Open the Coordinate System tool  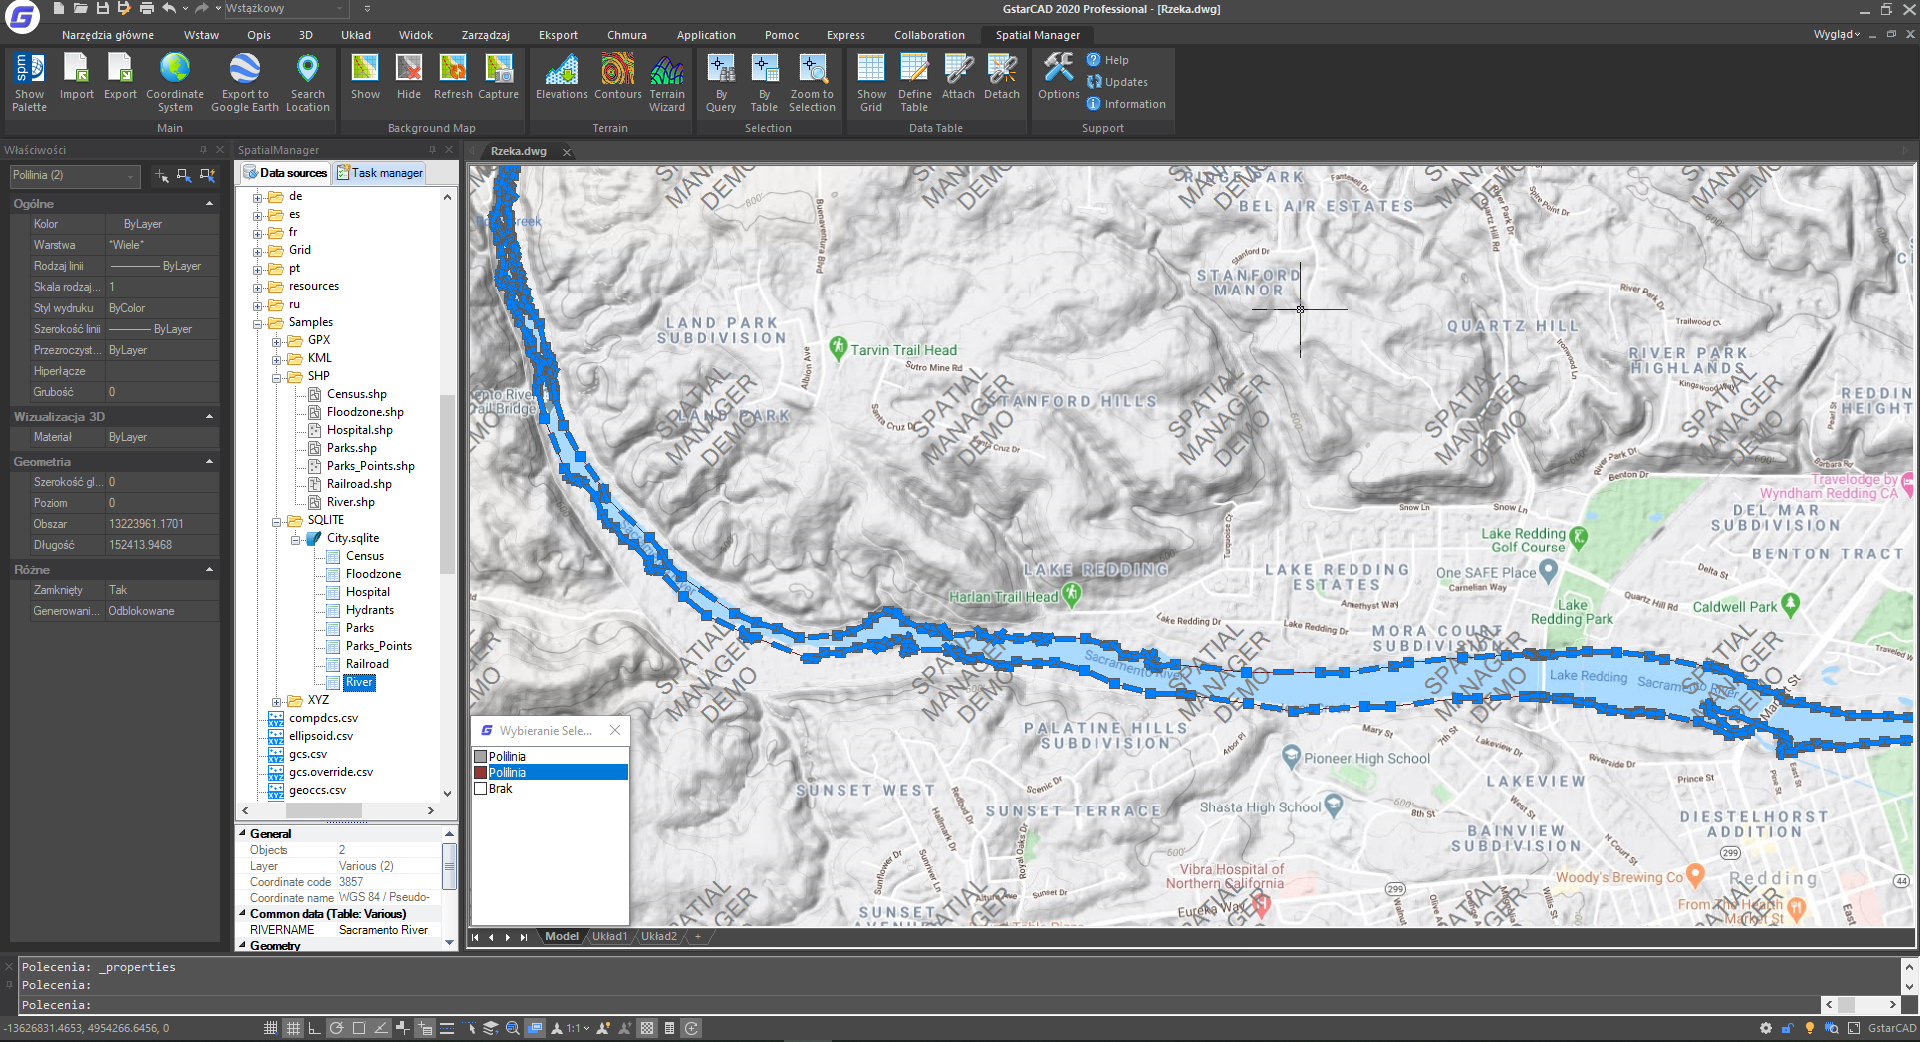click(175, 82)
